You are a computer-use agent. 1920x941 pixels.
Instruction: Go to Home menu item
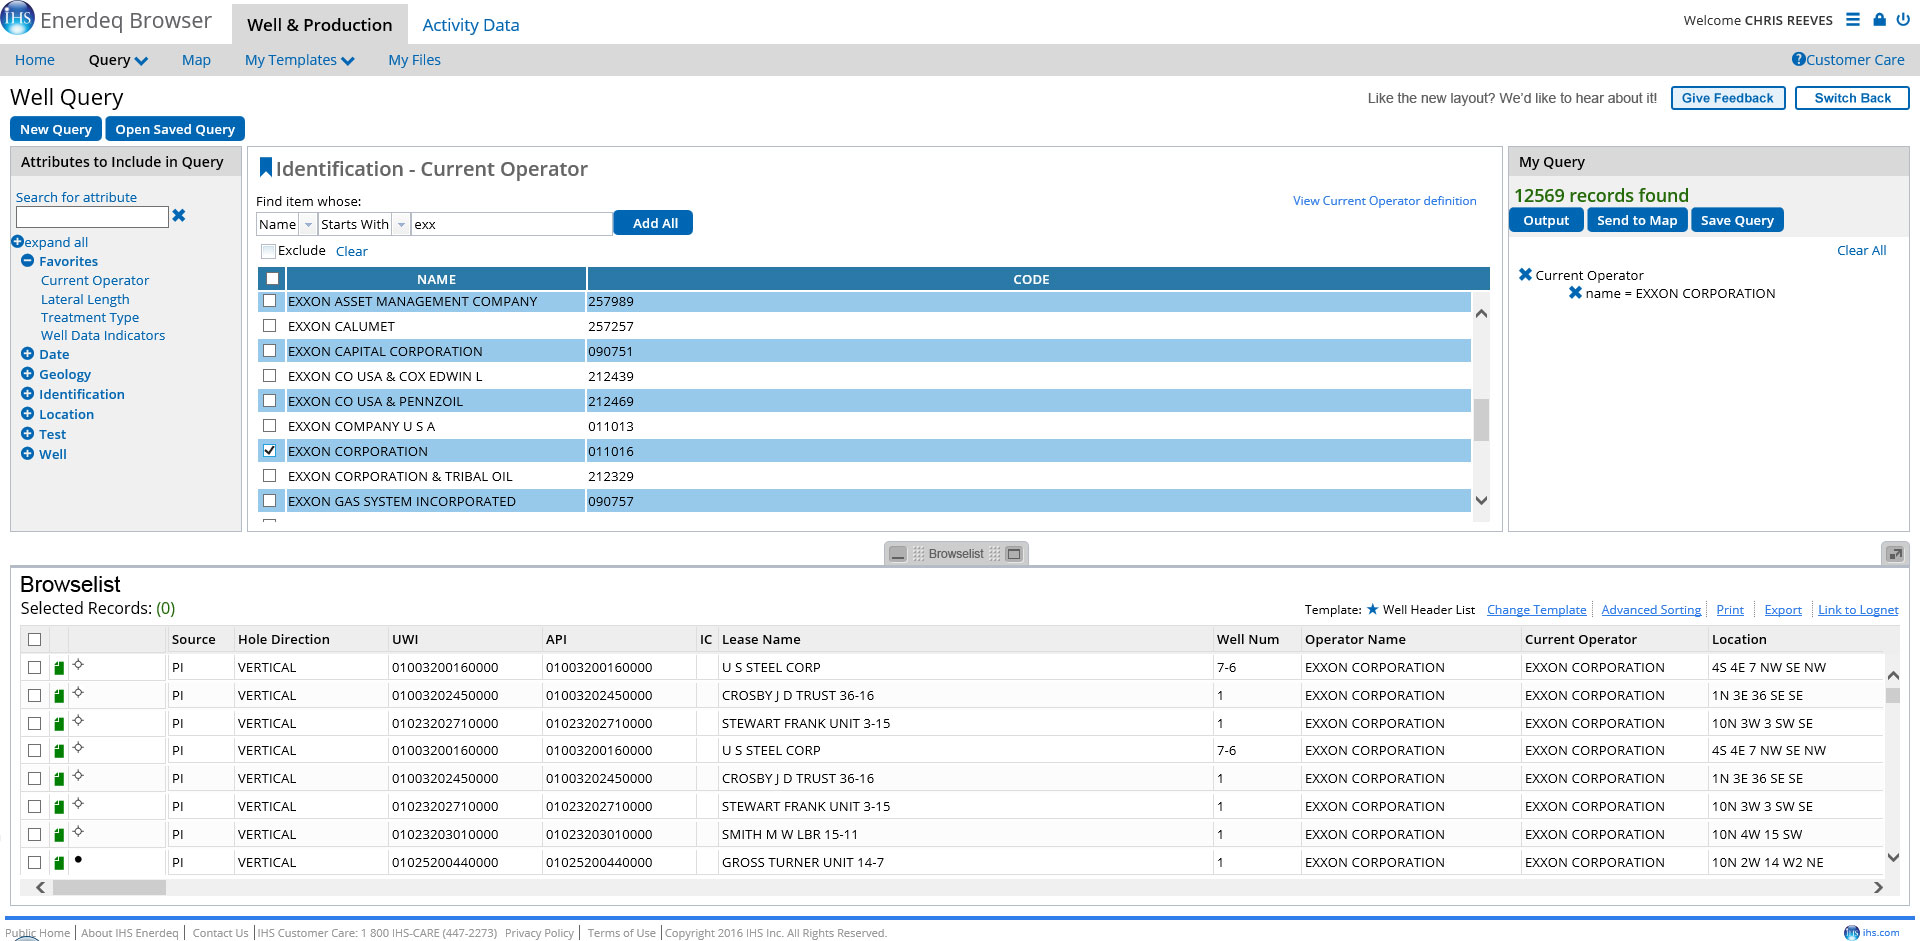35,60
